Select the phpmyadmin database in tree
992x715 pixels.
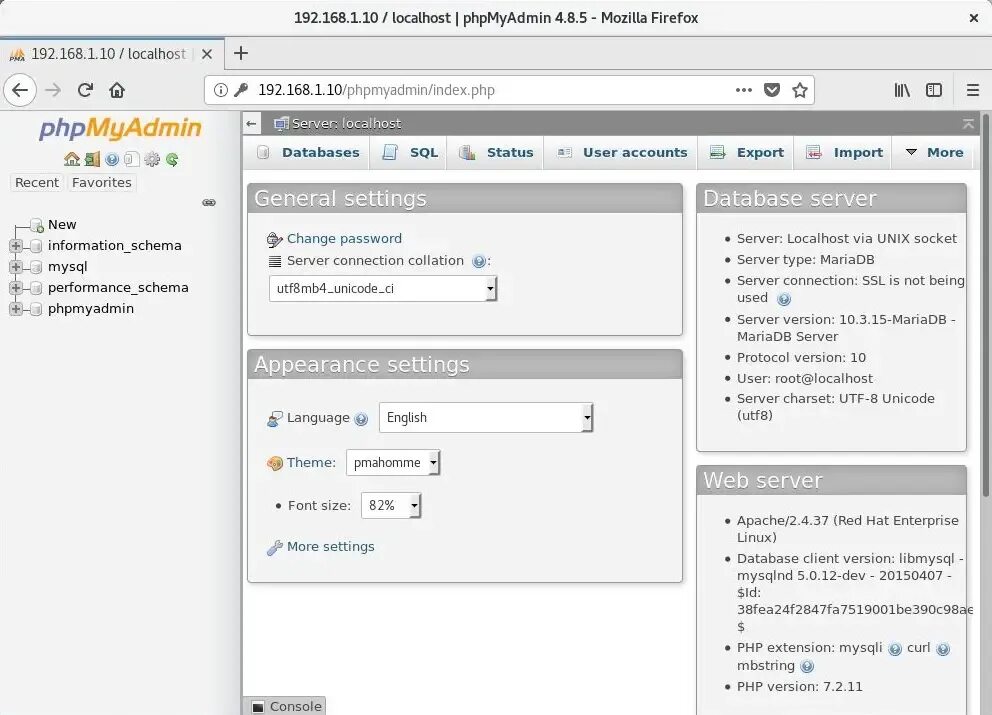[91, 309]
